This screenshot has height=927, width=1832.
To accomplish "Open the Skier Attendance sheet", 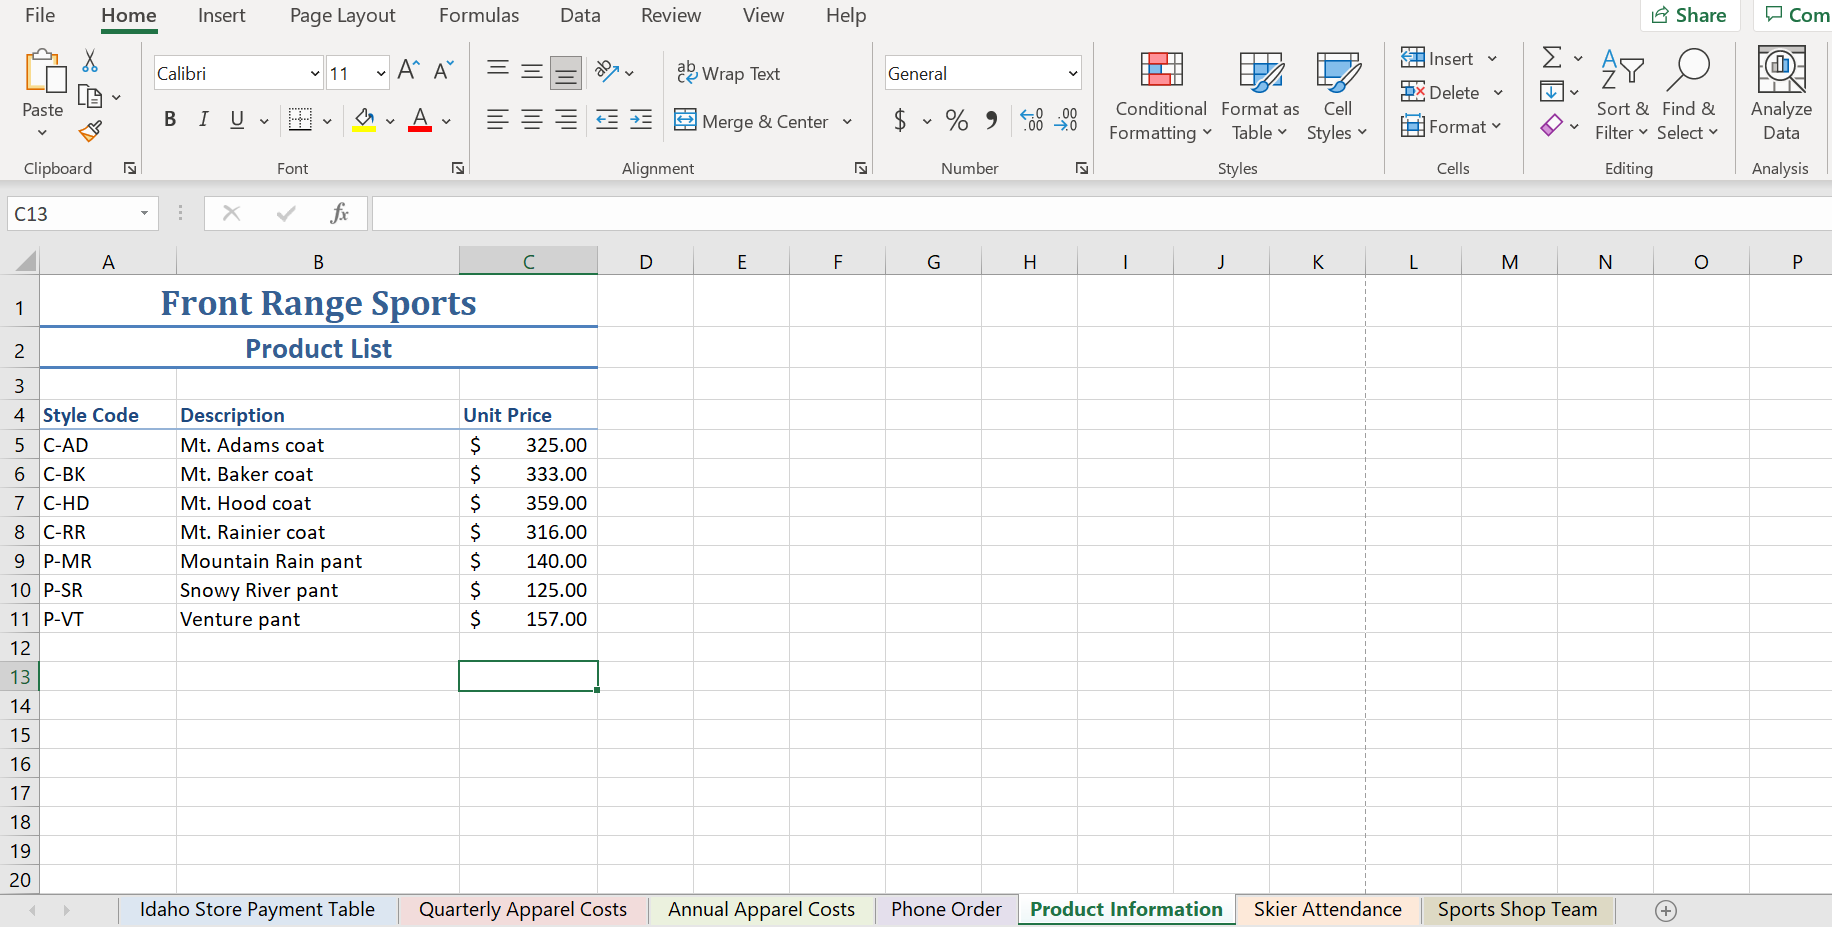I will [x=1327, y=909].
